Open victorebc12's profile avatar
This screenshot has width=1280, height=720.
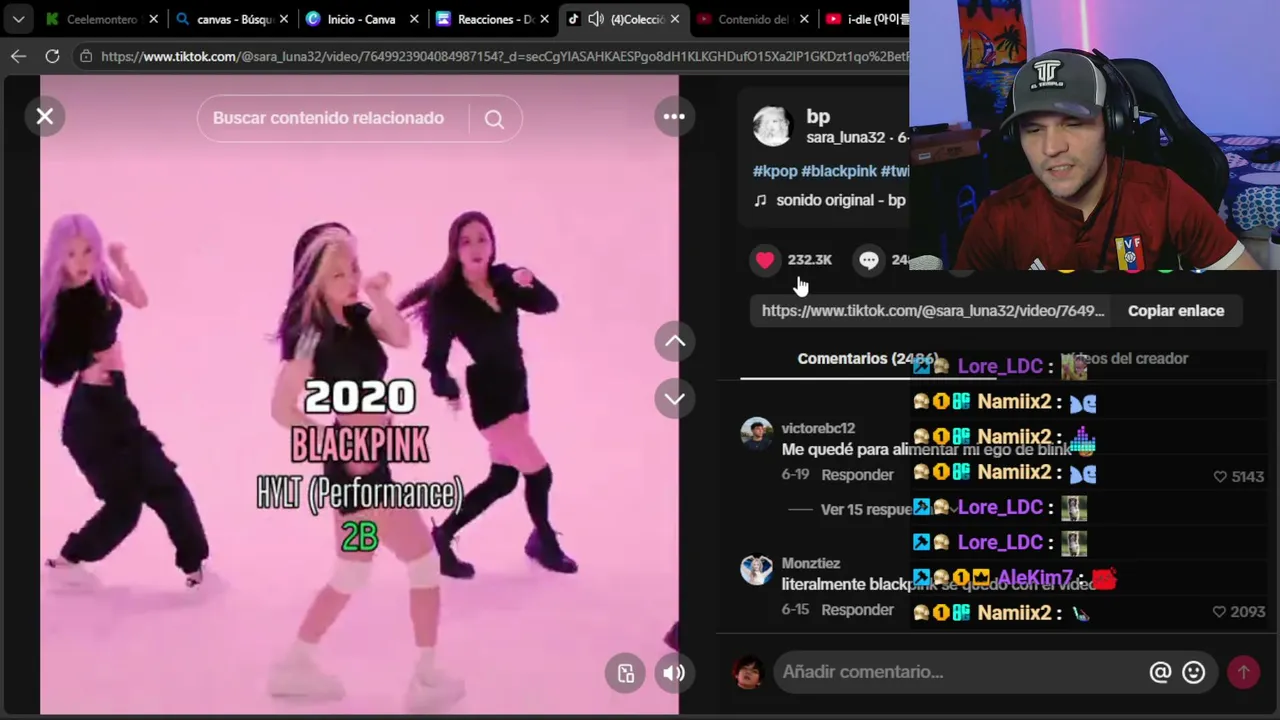click(x=757, y=434)
